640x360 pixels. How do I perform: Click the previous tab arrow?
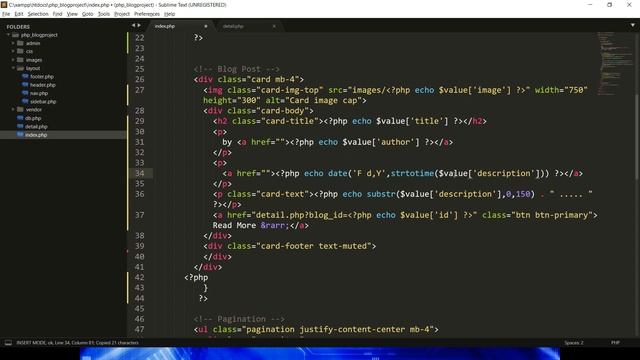pos(133,25)
